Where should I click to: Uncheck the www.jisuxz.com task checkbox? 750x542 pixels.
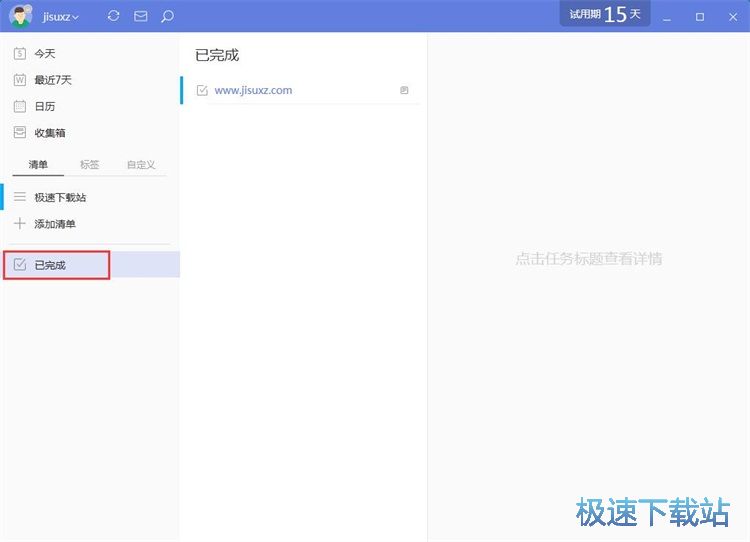click(x=202, y=90)
